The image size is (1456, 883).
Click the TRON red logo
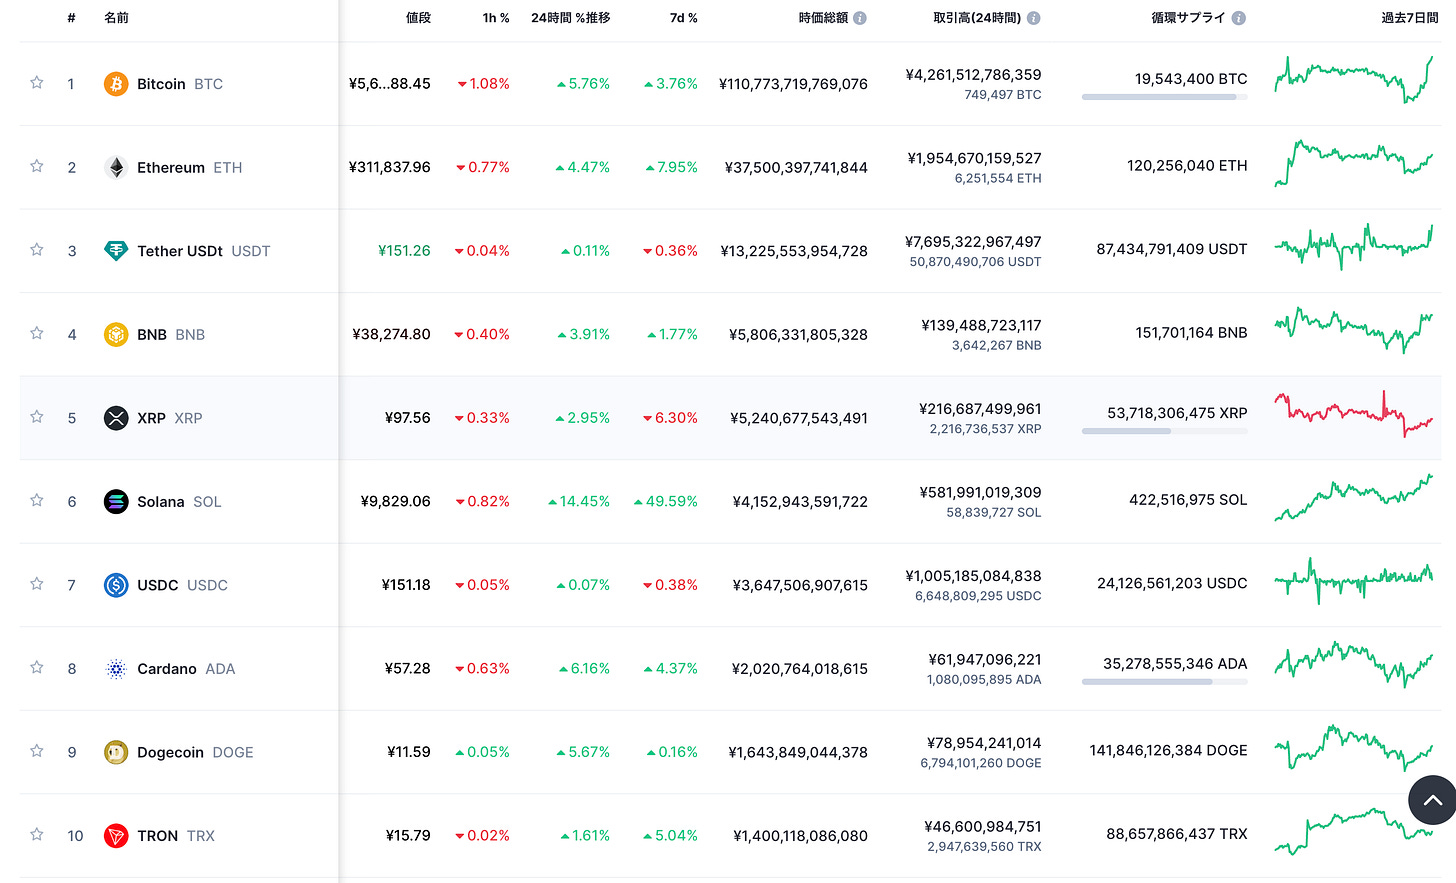click(116, 836)
